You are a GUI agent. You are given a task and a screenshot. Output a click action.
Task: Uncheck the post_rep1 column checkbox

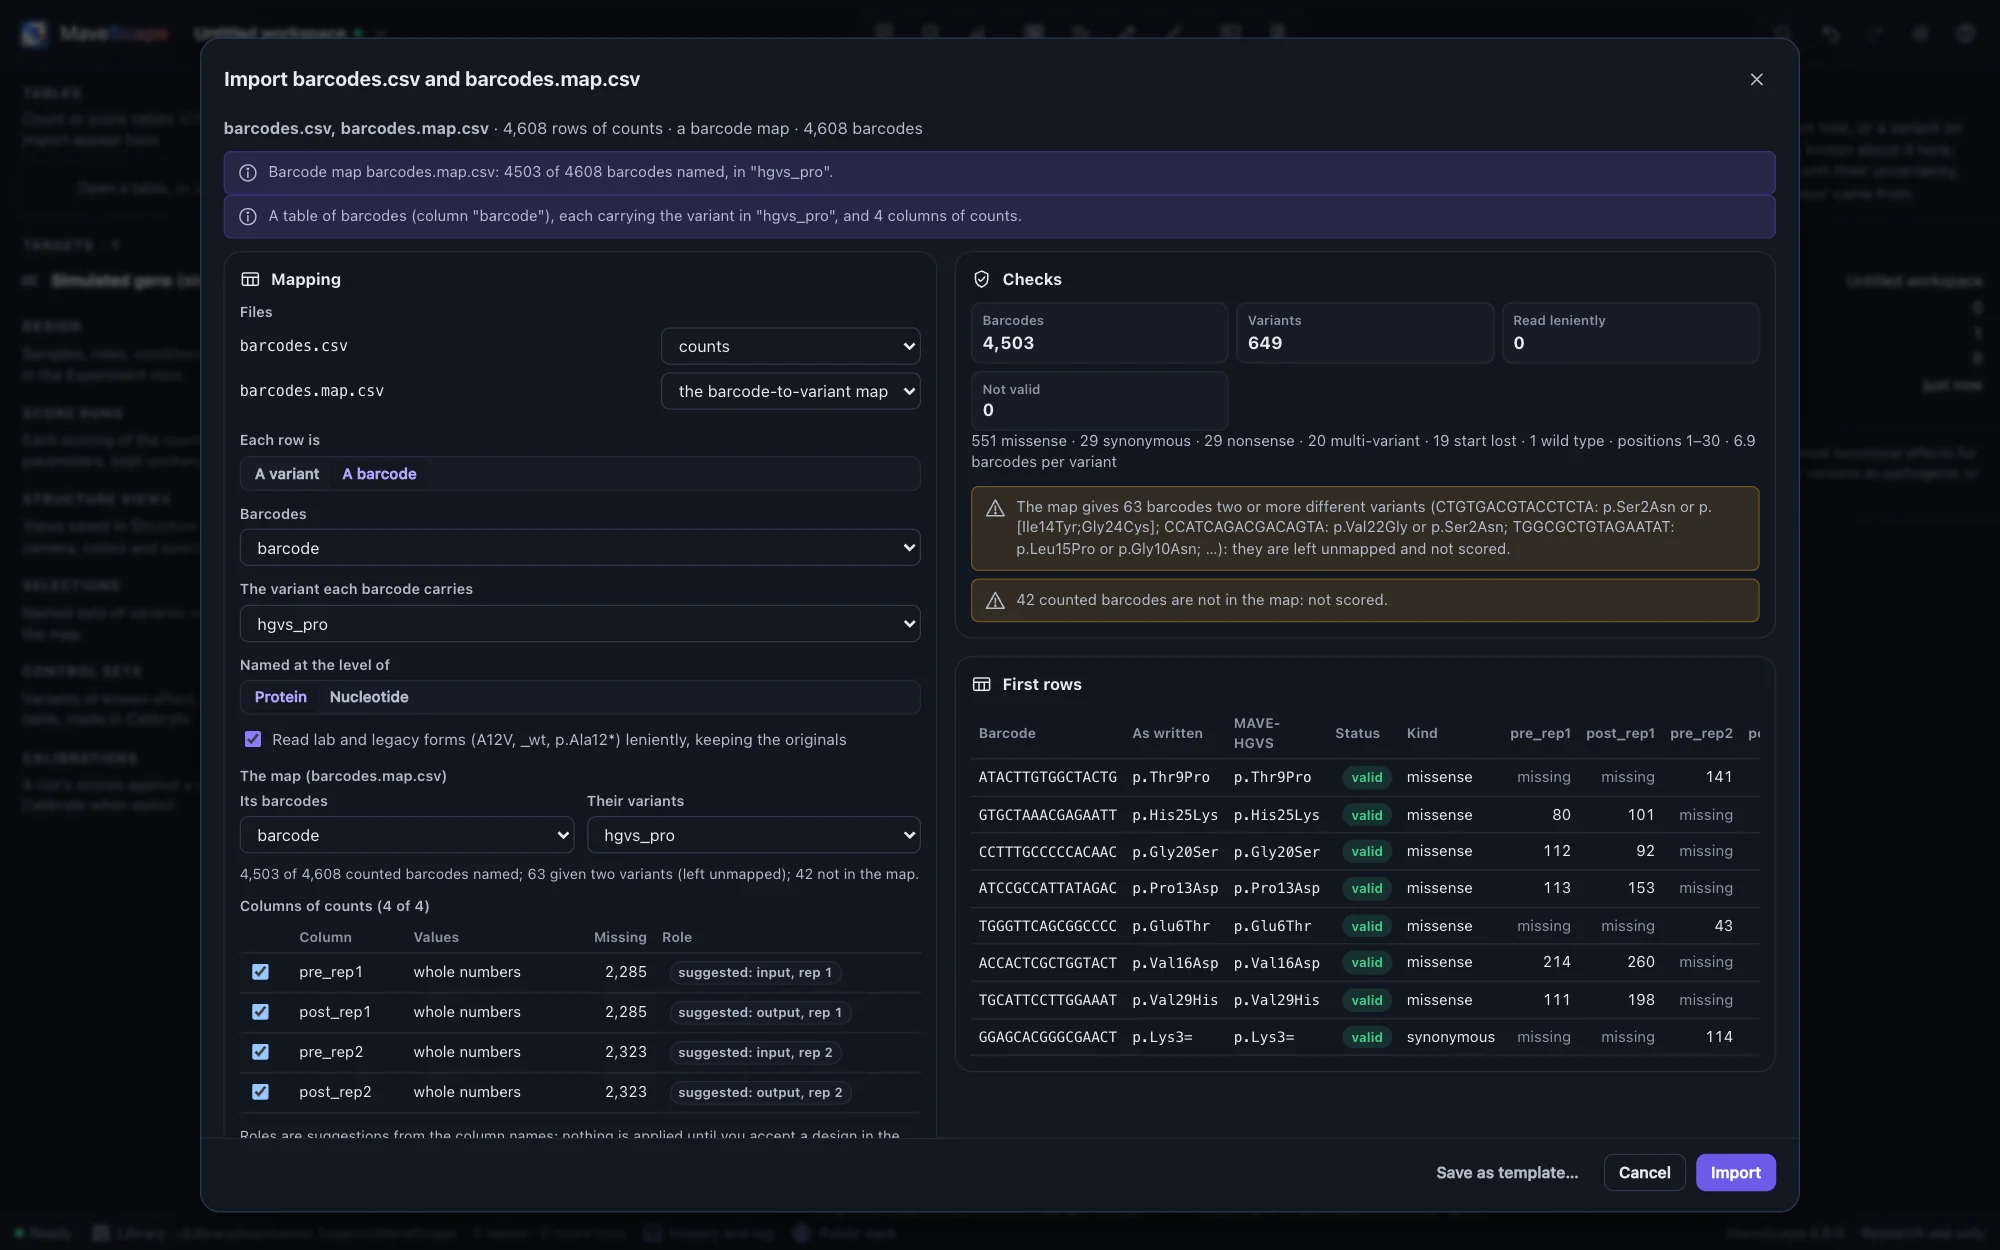point(260,1012)
